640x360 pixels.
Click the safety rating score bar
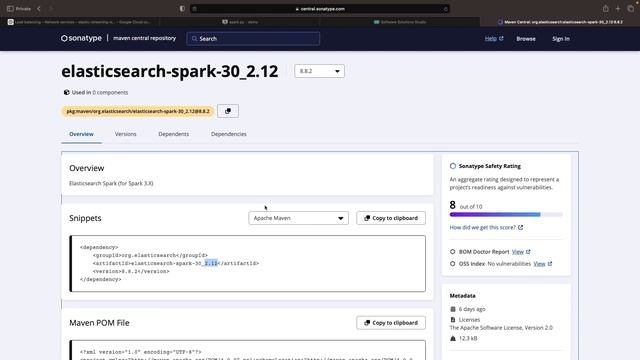point(506,214)
